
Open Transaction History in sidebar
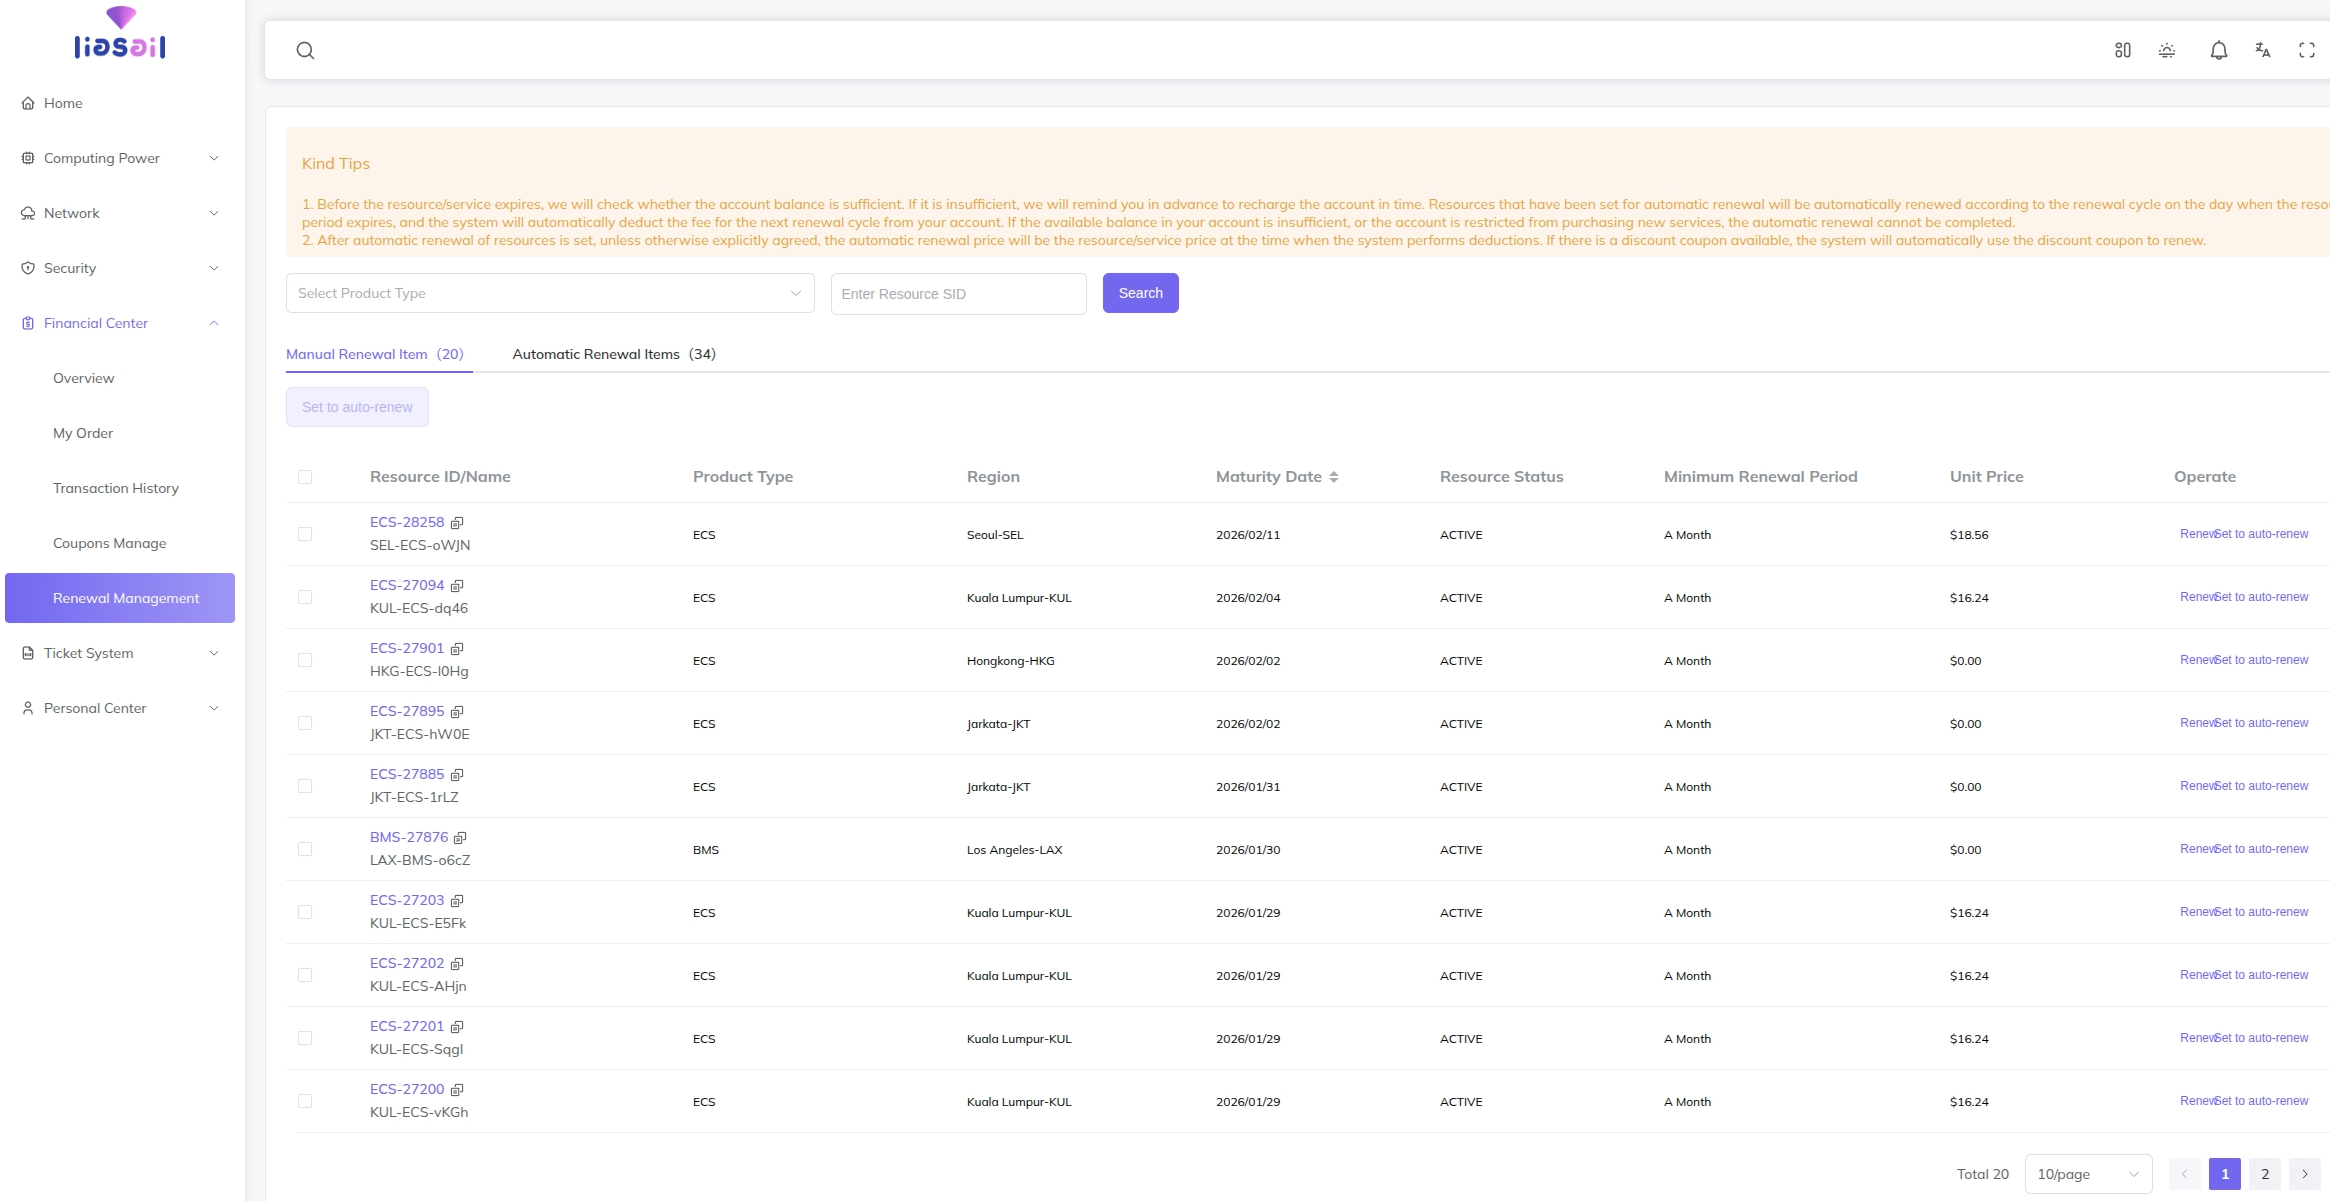click(116, 488)
